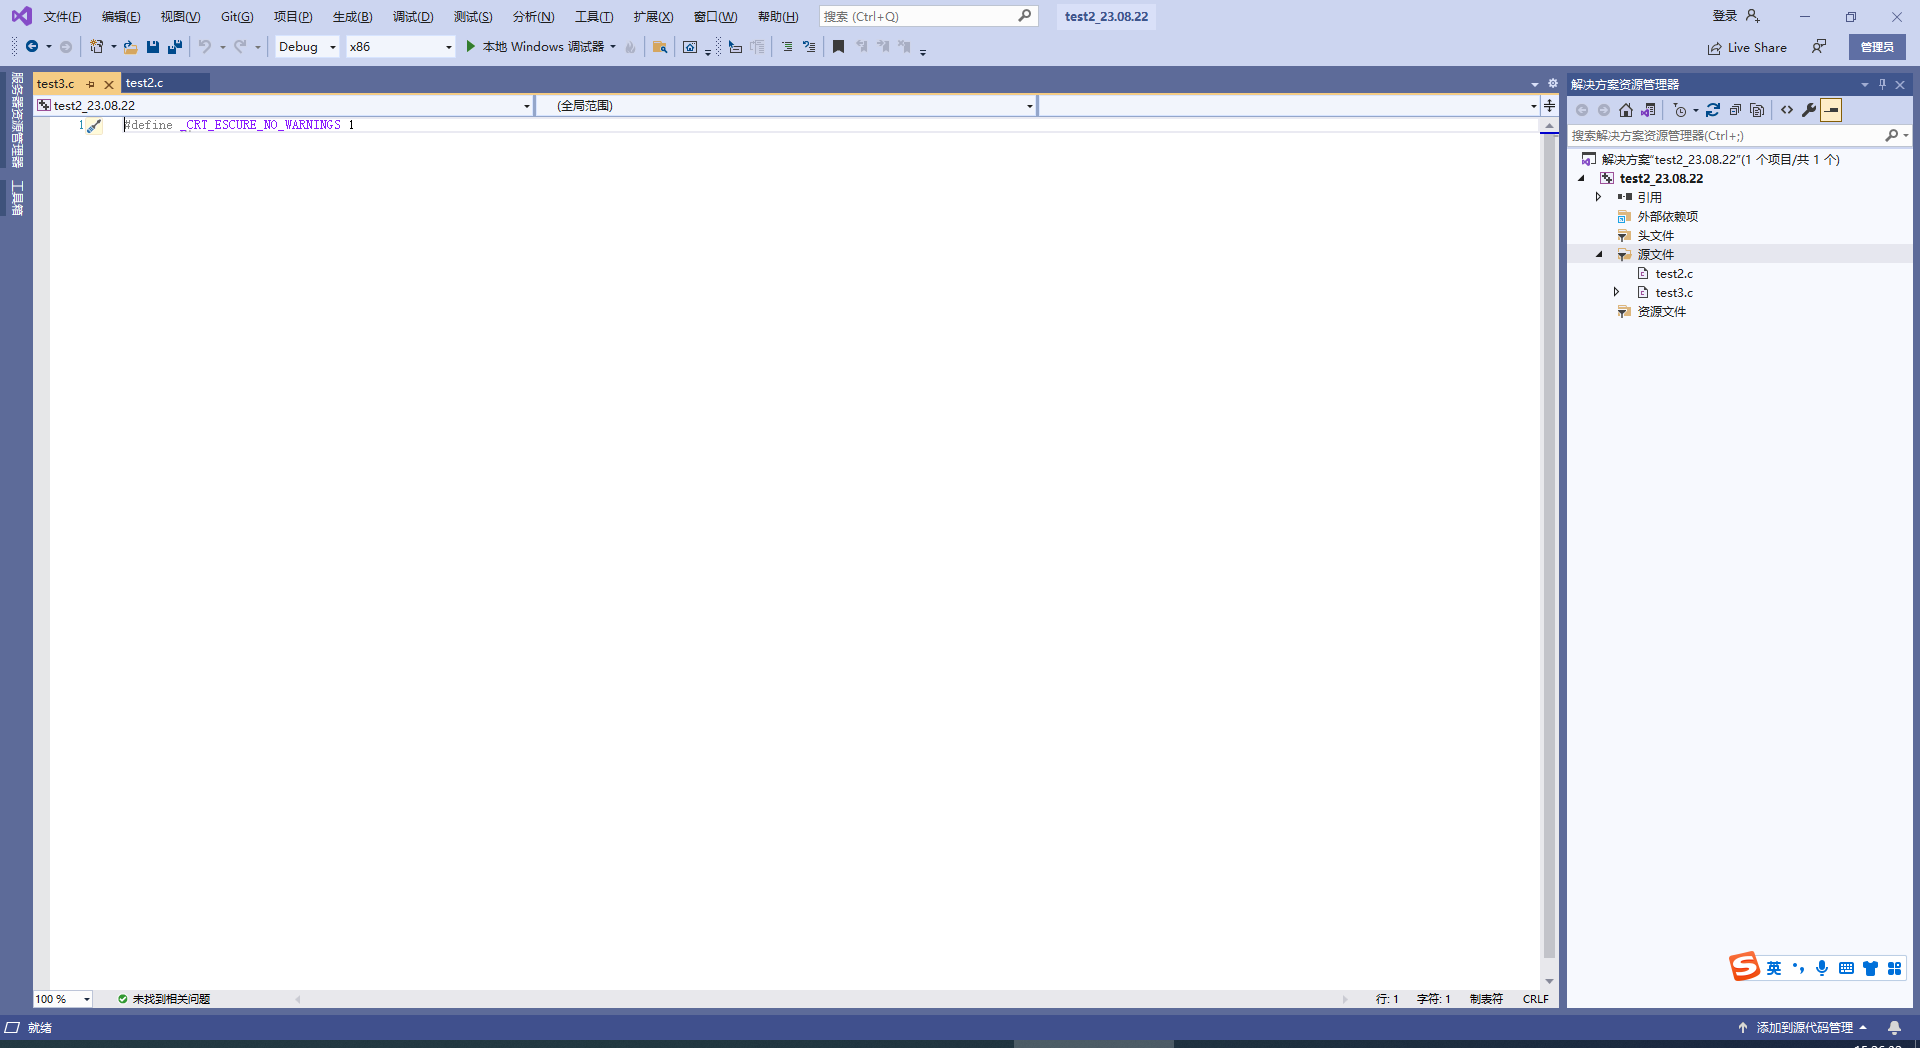
Task: Click the new project icon
Action: click(97, 47)
